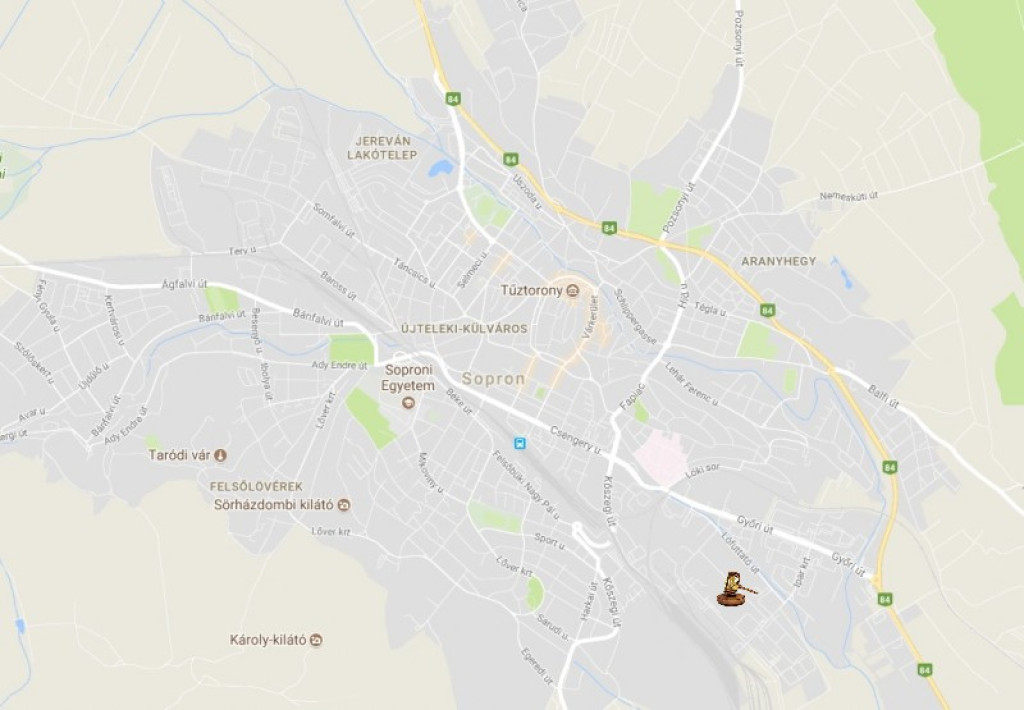Select the blue train station icon
This screenshot has width=1024, height=710.
pos(520,444)
